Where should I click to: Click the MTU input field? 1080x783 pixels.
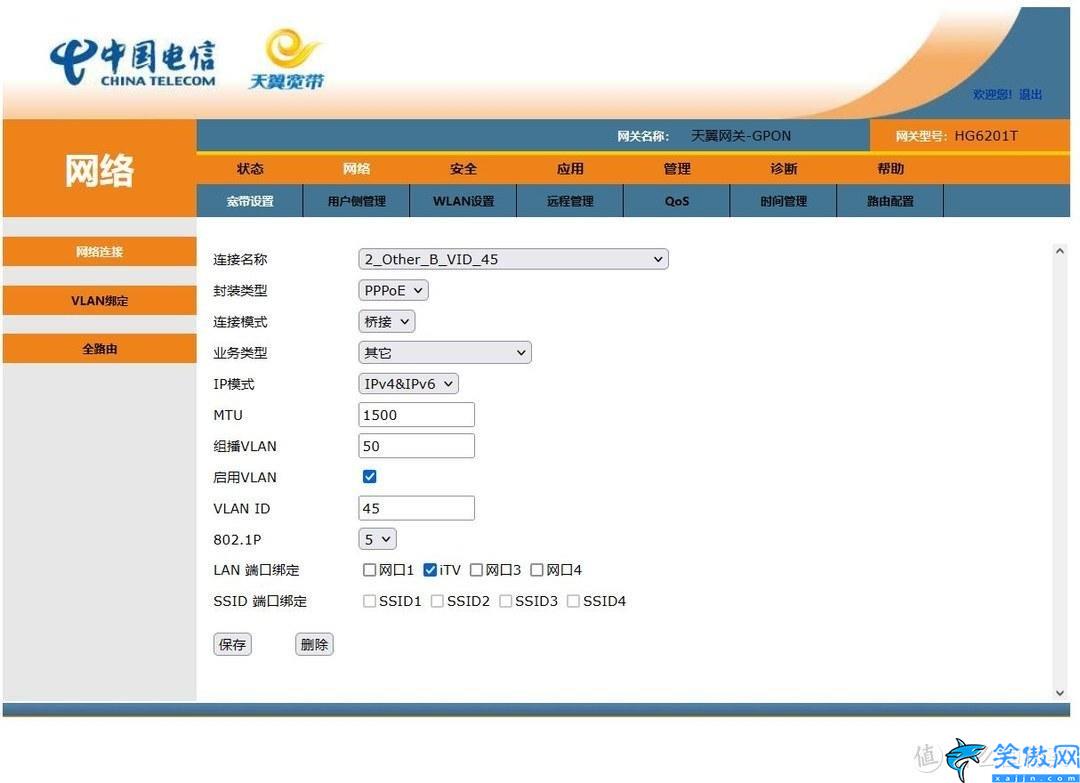[417, 415]
